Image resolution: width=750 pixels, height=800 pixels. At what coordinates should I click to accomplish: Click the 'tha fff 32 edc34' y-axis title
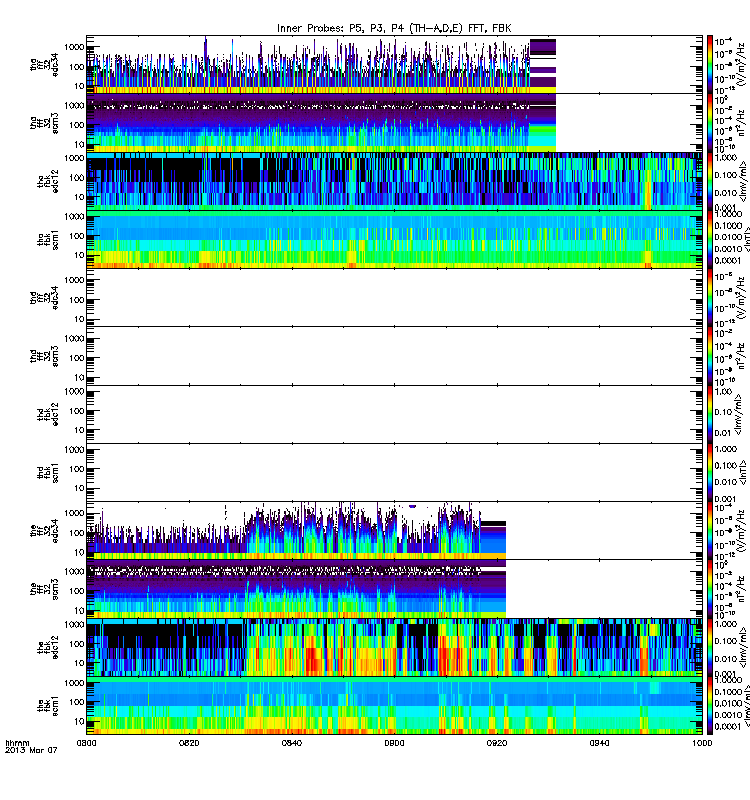click(44, 65)
